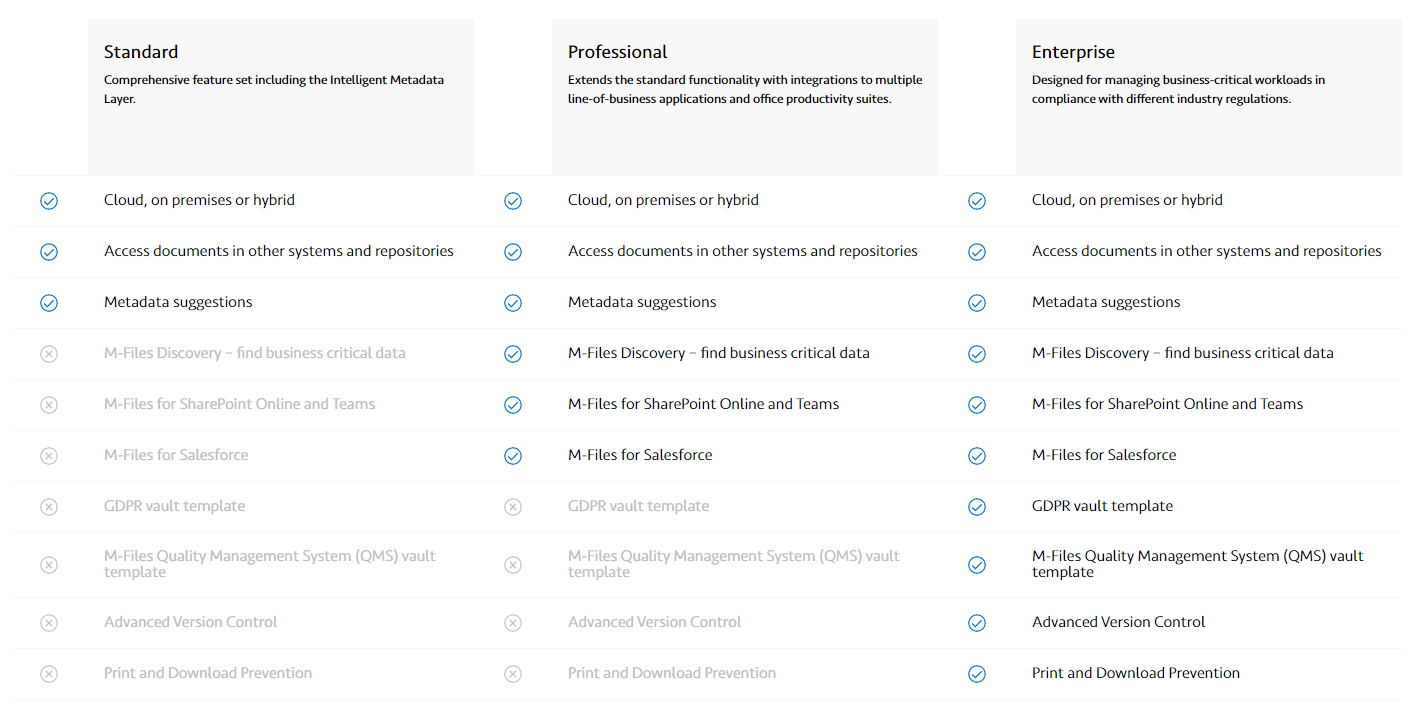The image size is (1422, 722).
Task: Click Professional's checkmark beside M-Files Discovery
Action: pyautogui.click(x=513, y=354)
